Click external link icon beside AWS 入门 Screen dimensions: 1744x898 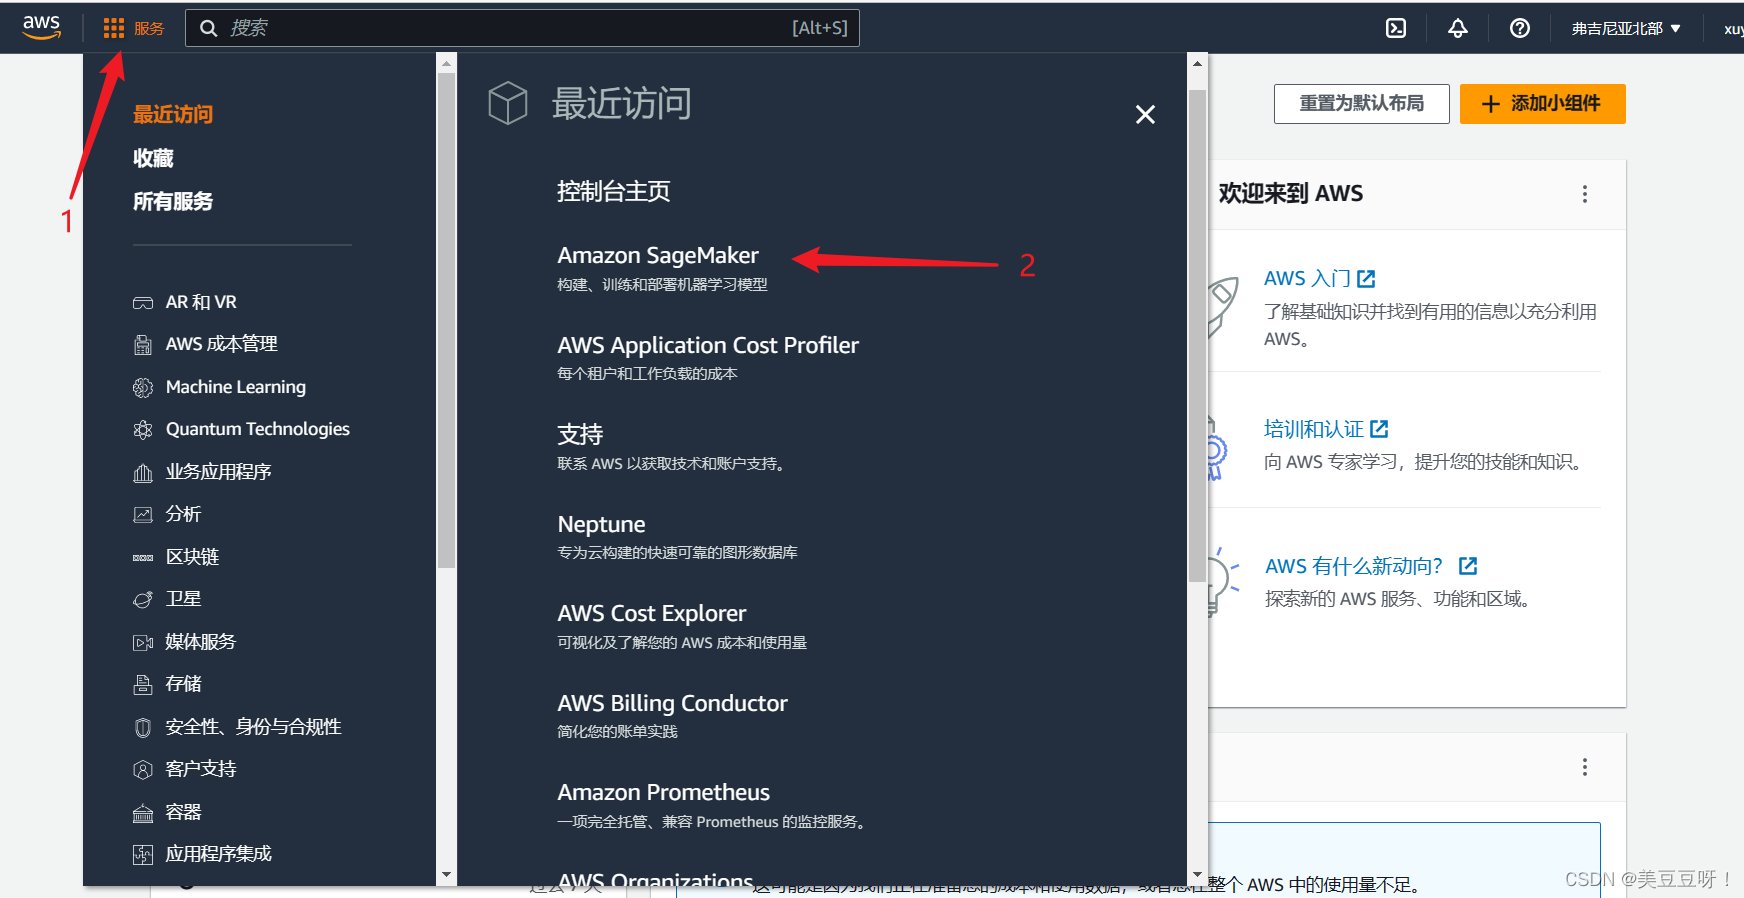point(1366,279)
